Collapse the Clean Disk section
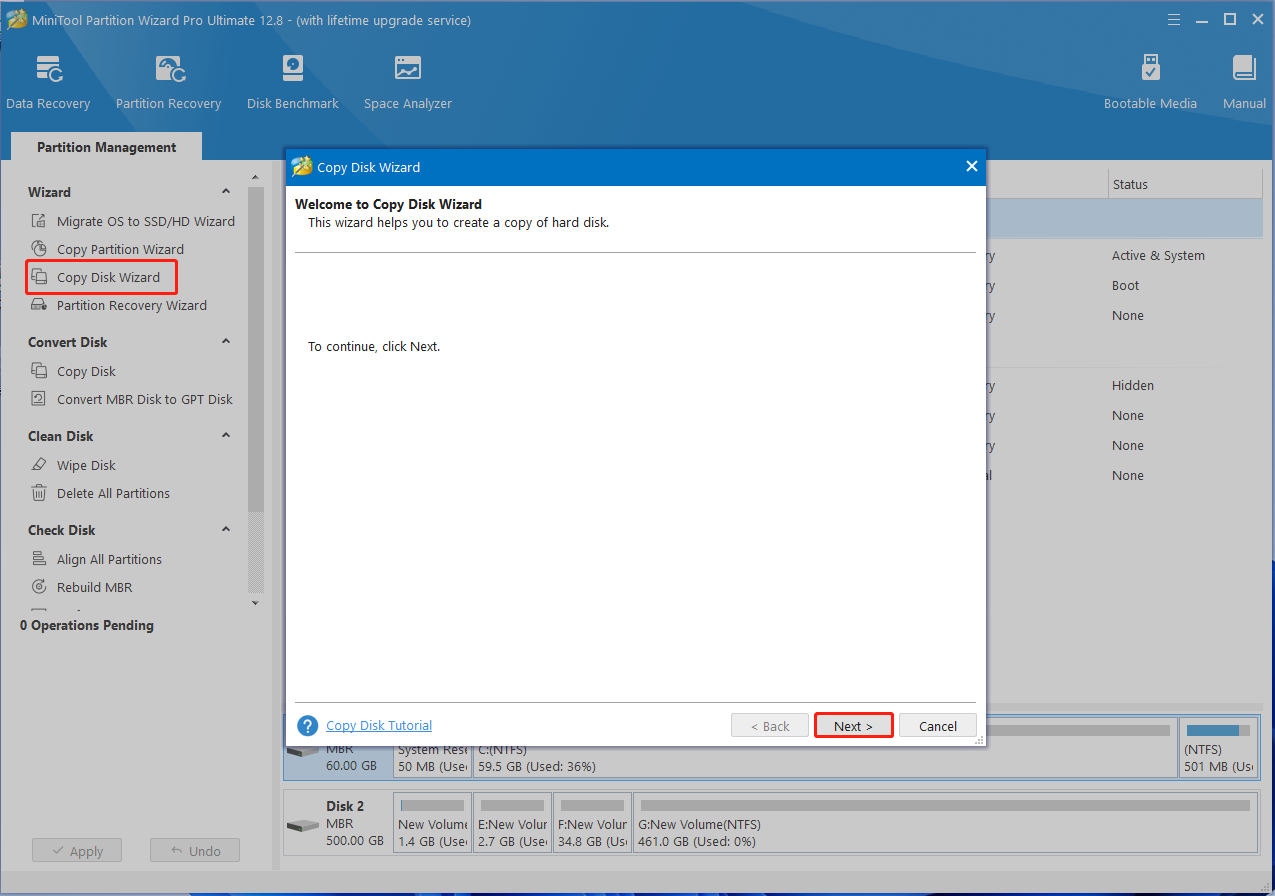This screenshot has width=1275, height=896. [x=226, y=436]
